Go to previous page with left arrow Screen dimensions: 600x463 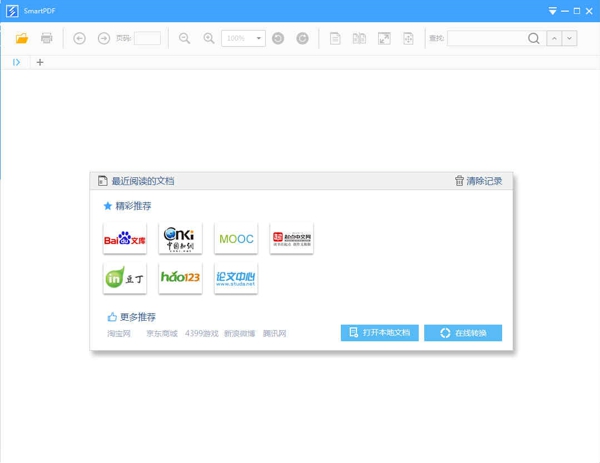[80, 38]
